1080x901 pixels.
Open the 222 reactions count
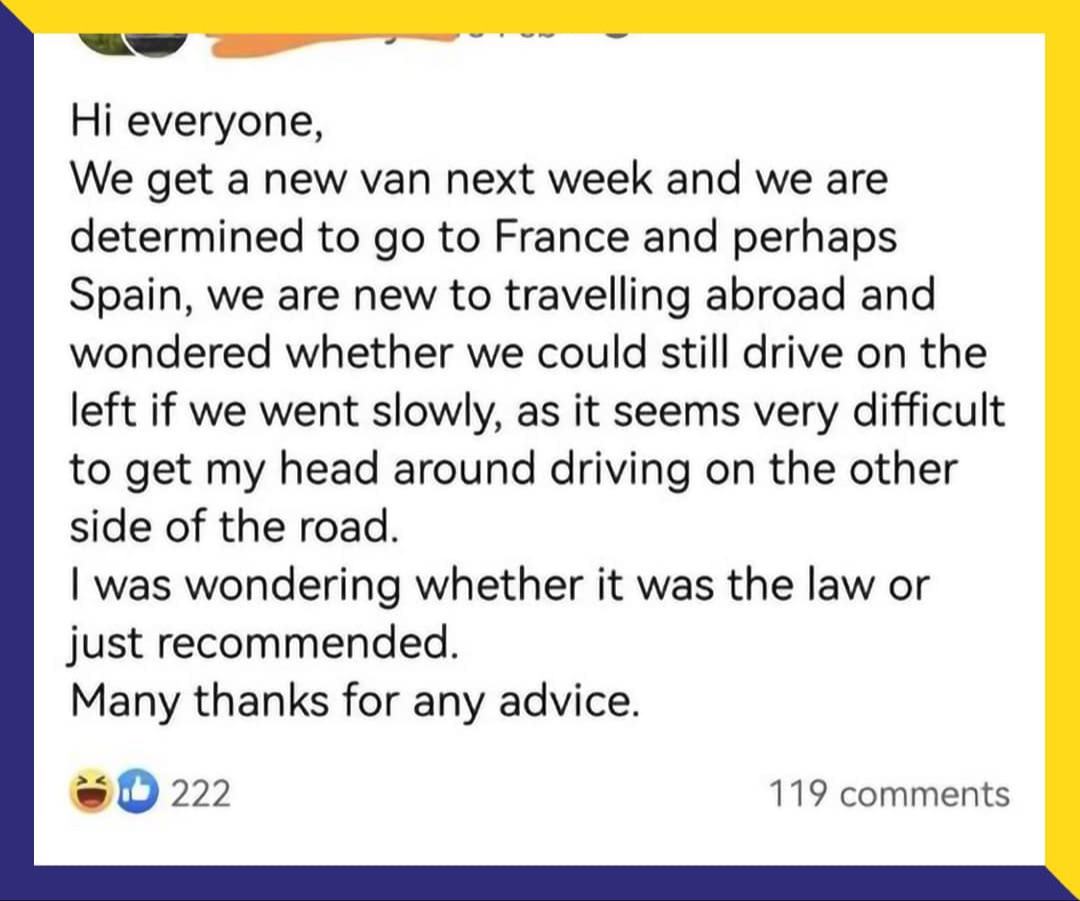point(200,794)
